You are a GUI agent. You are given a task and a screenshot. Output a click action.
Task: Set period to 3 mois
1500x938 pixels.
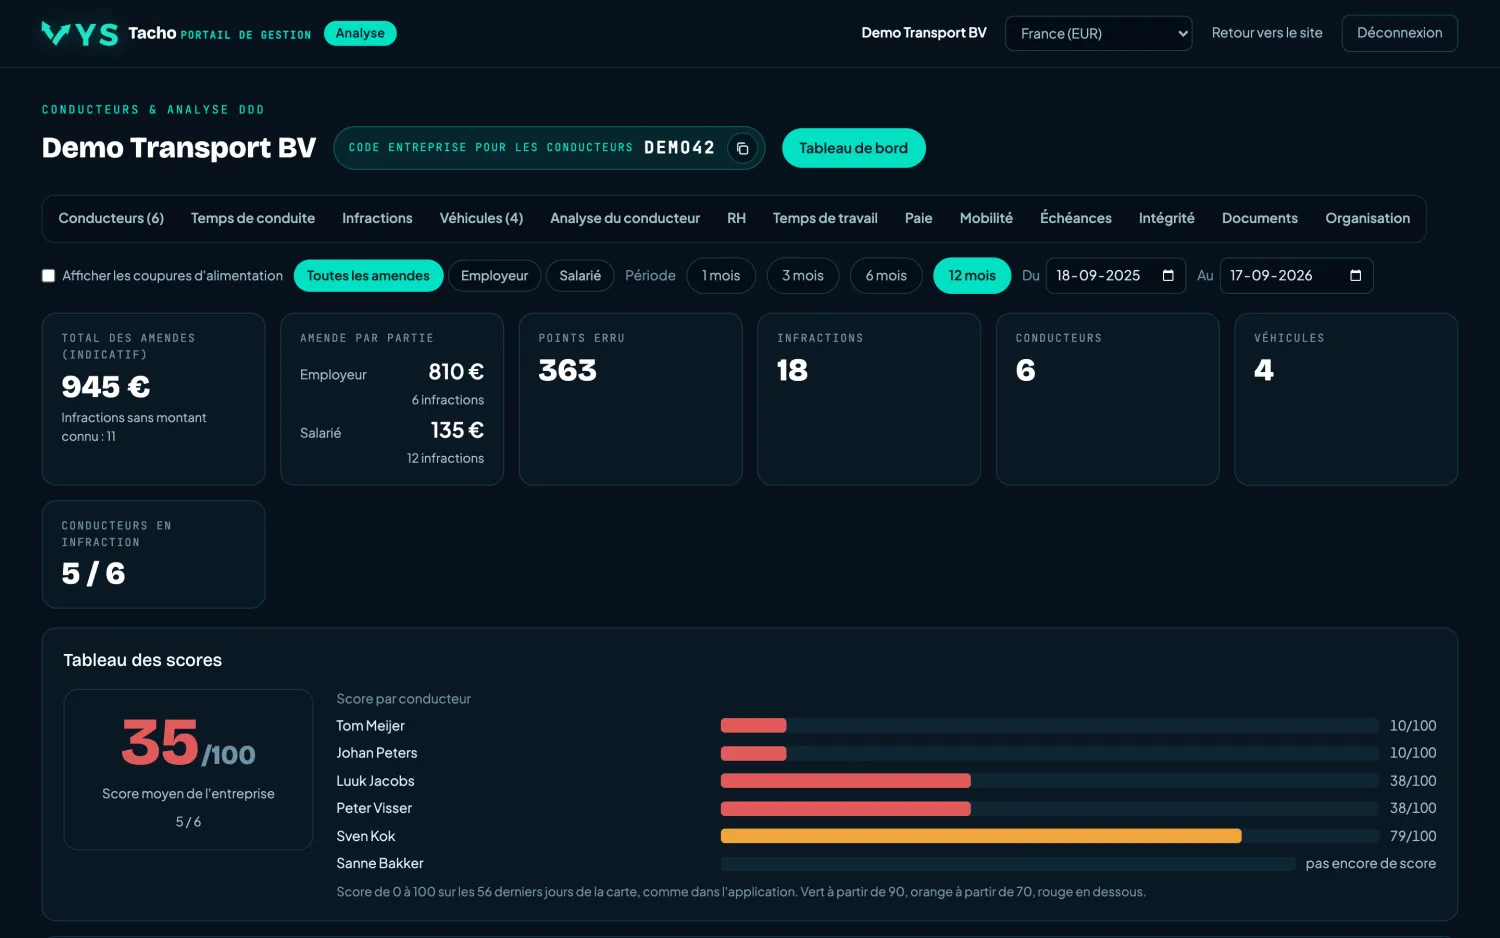[803, 276]
